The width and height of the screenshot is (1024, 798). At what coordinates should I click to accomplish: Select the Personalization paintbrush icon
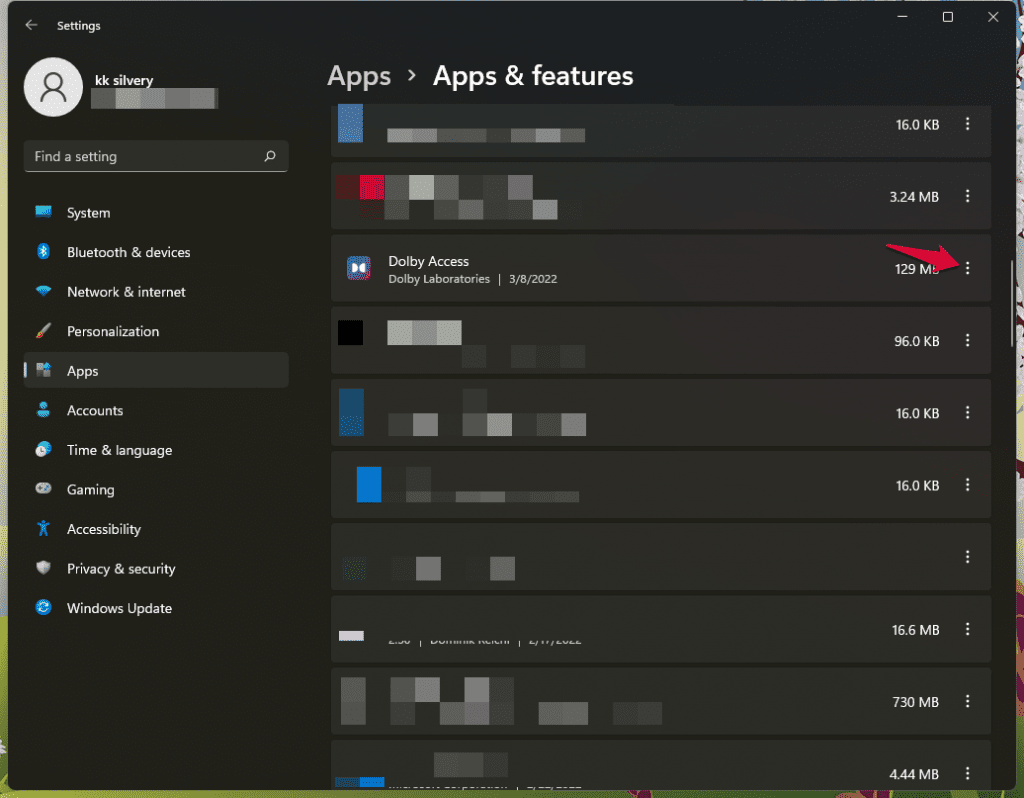pyautogui.click(x=43, y=331)
